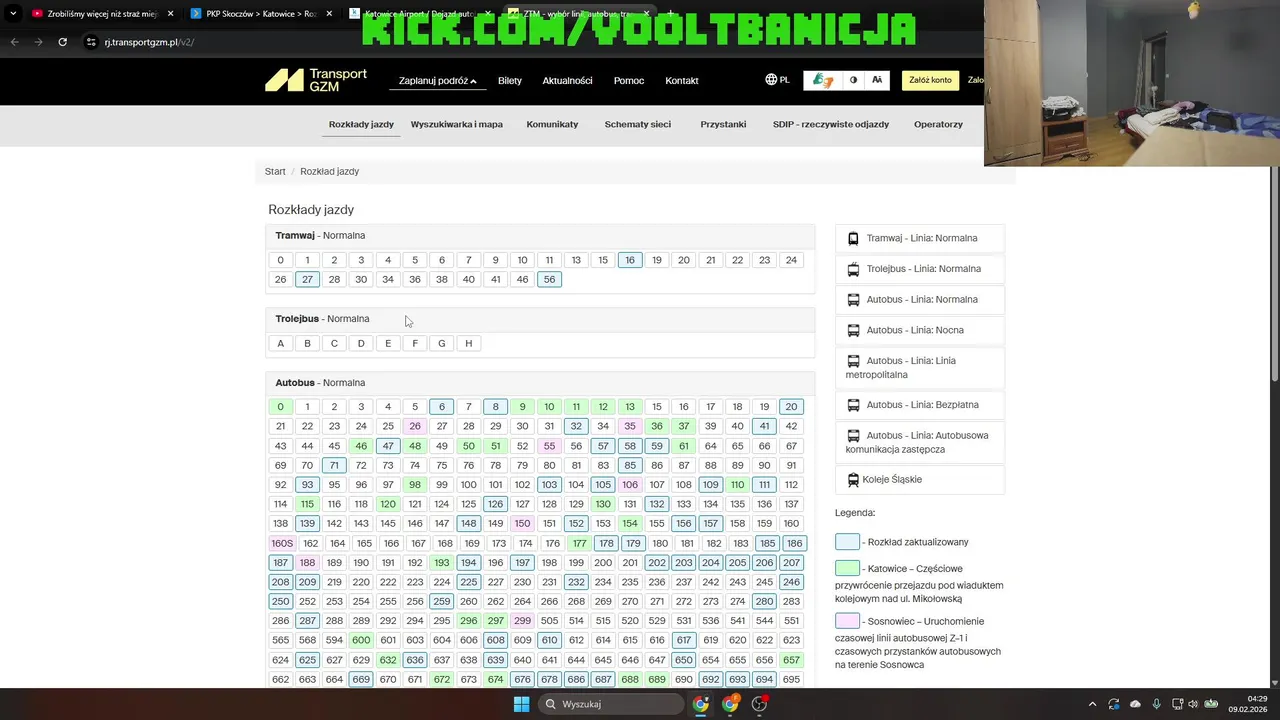Open the Chrome taskbar icon with the orange badge
The height and width of the screenshot is (720, 1280).
730,704
